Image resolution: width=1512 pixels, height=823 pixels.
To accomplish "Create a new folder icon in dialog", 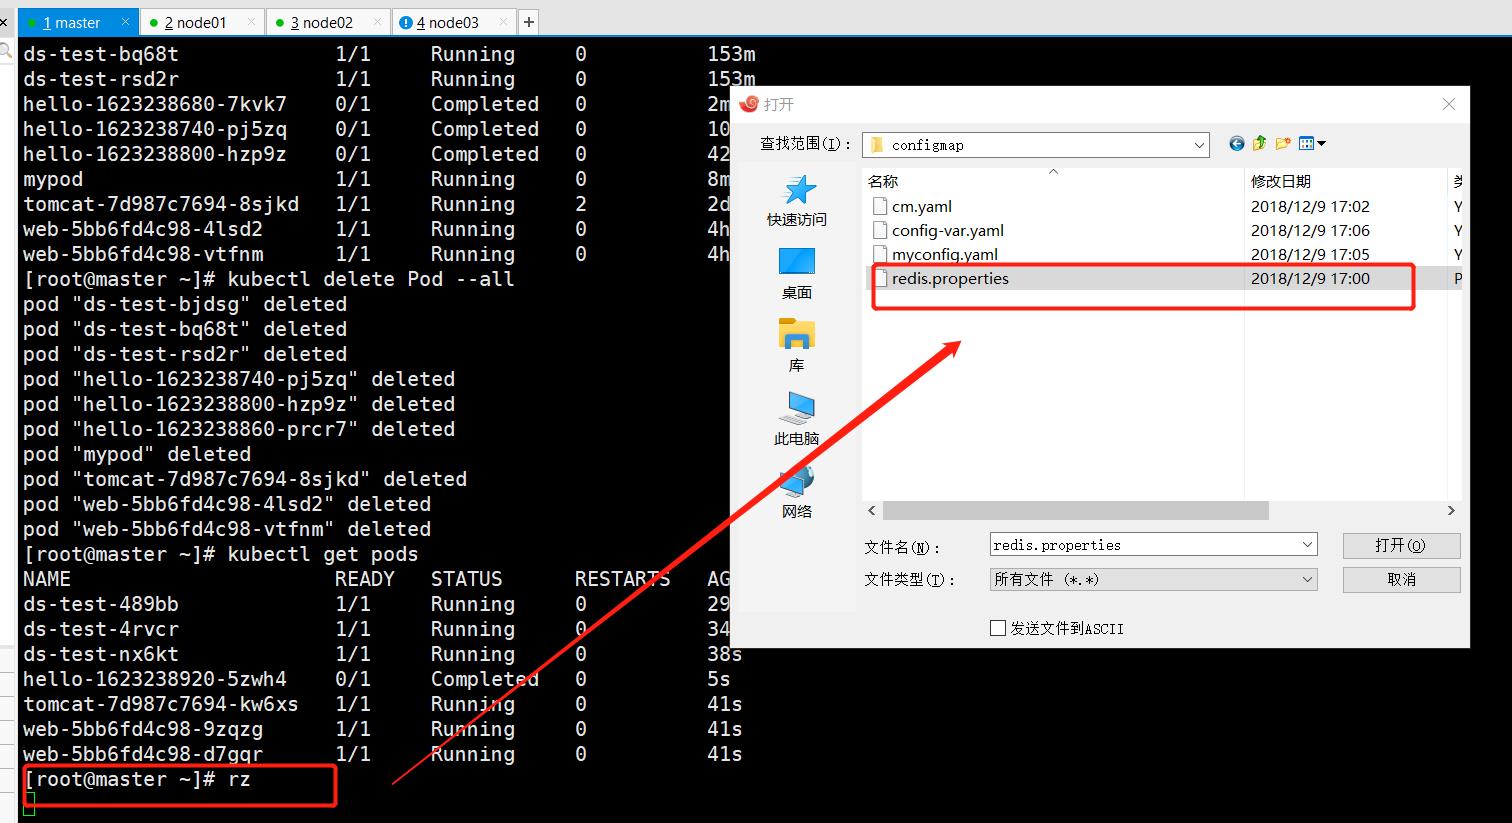I will tap(1282, 144).
